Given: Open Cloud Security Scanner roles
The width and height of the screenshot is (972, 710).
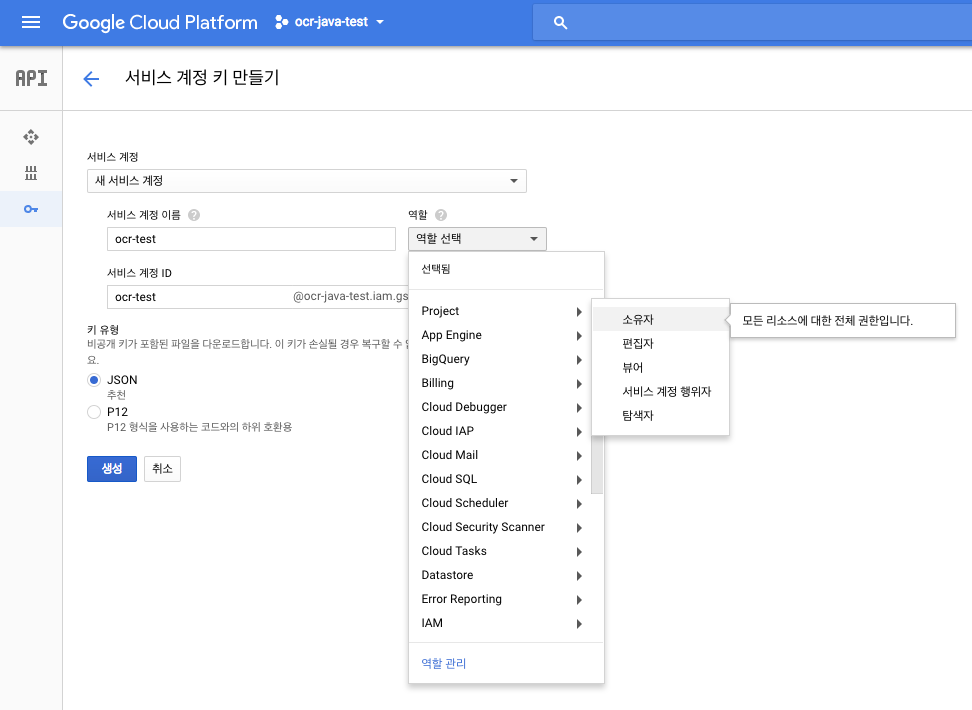Looking at the screenshot, I should (502, 527).
